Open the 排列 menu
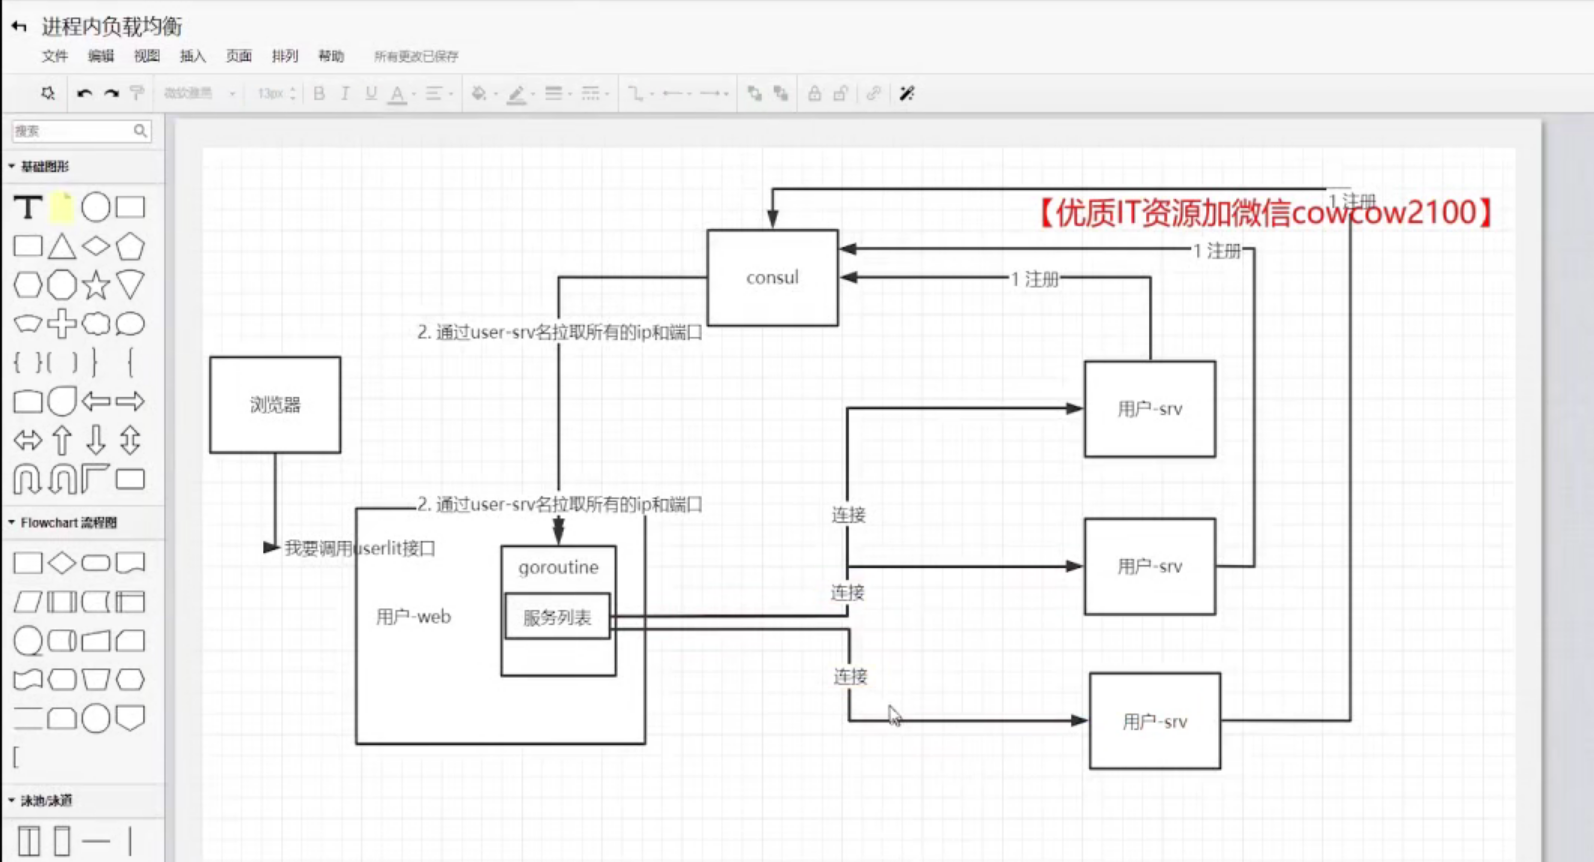1594x862 pixels. click(285, 56)
